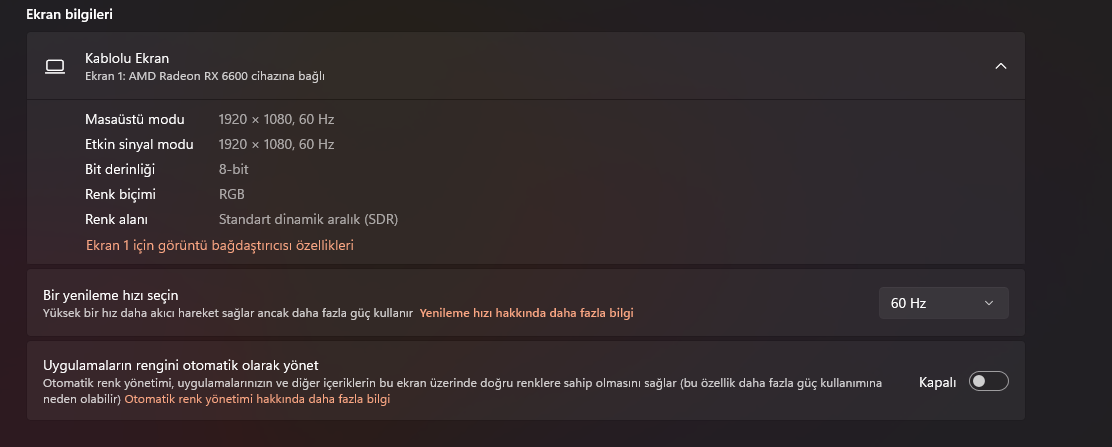Click the 'Renk alanı' label

click(x=117, y=219)
